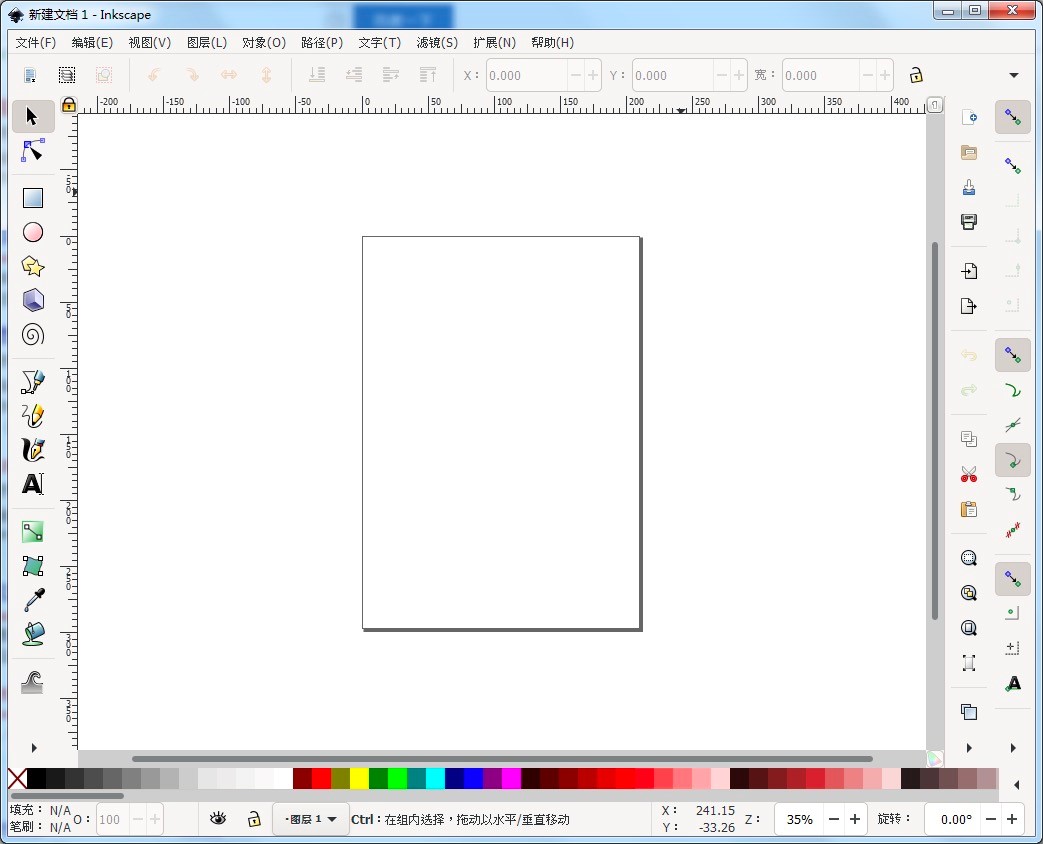Enable snapping via the top snap icon

coord(1012,117)
